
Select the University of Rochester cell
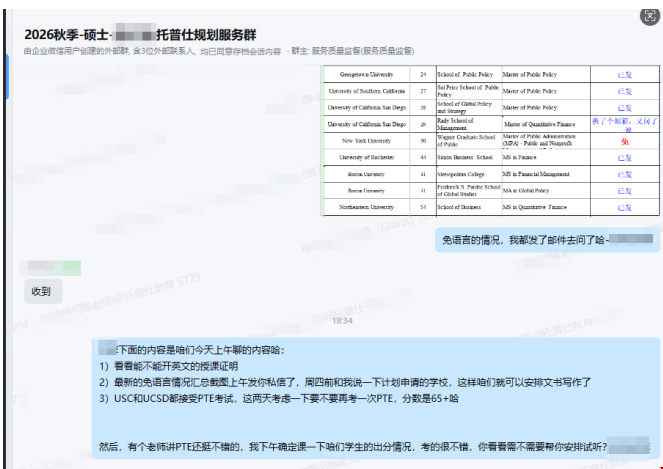367,157
